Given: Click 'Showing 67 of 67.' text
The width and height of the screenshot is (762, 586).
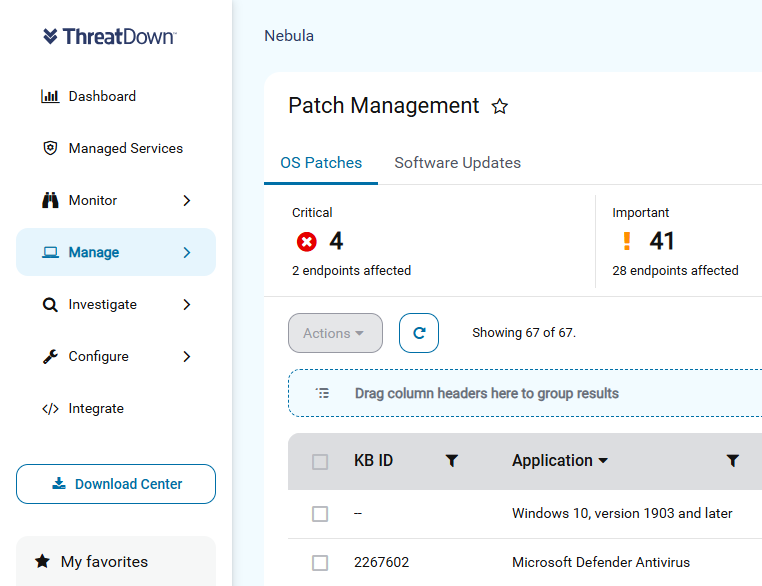Looking at the screenshot, I should pos(524,333).
